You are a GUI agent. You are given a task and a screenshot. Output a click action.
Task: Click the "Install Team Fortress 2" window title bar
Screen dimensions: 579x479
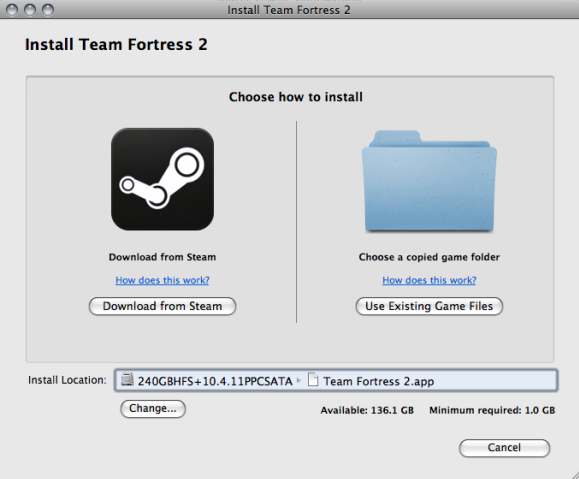(x=289, y=10)
